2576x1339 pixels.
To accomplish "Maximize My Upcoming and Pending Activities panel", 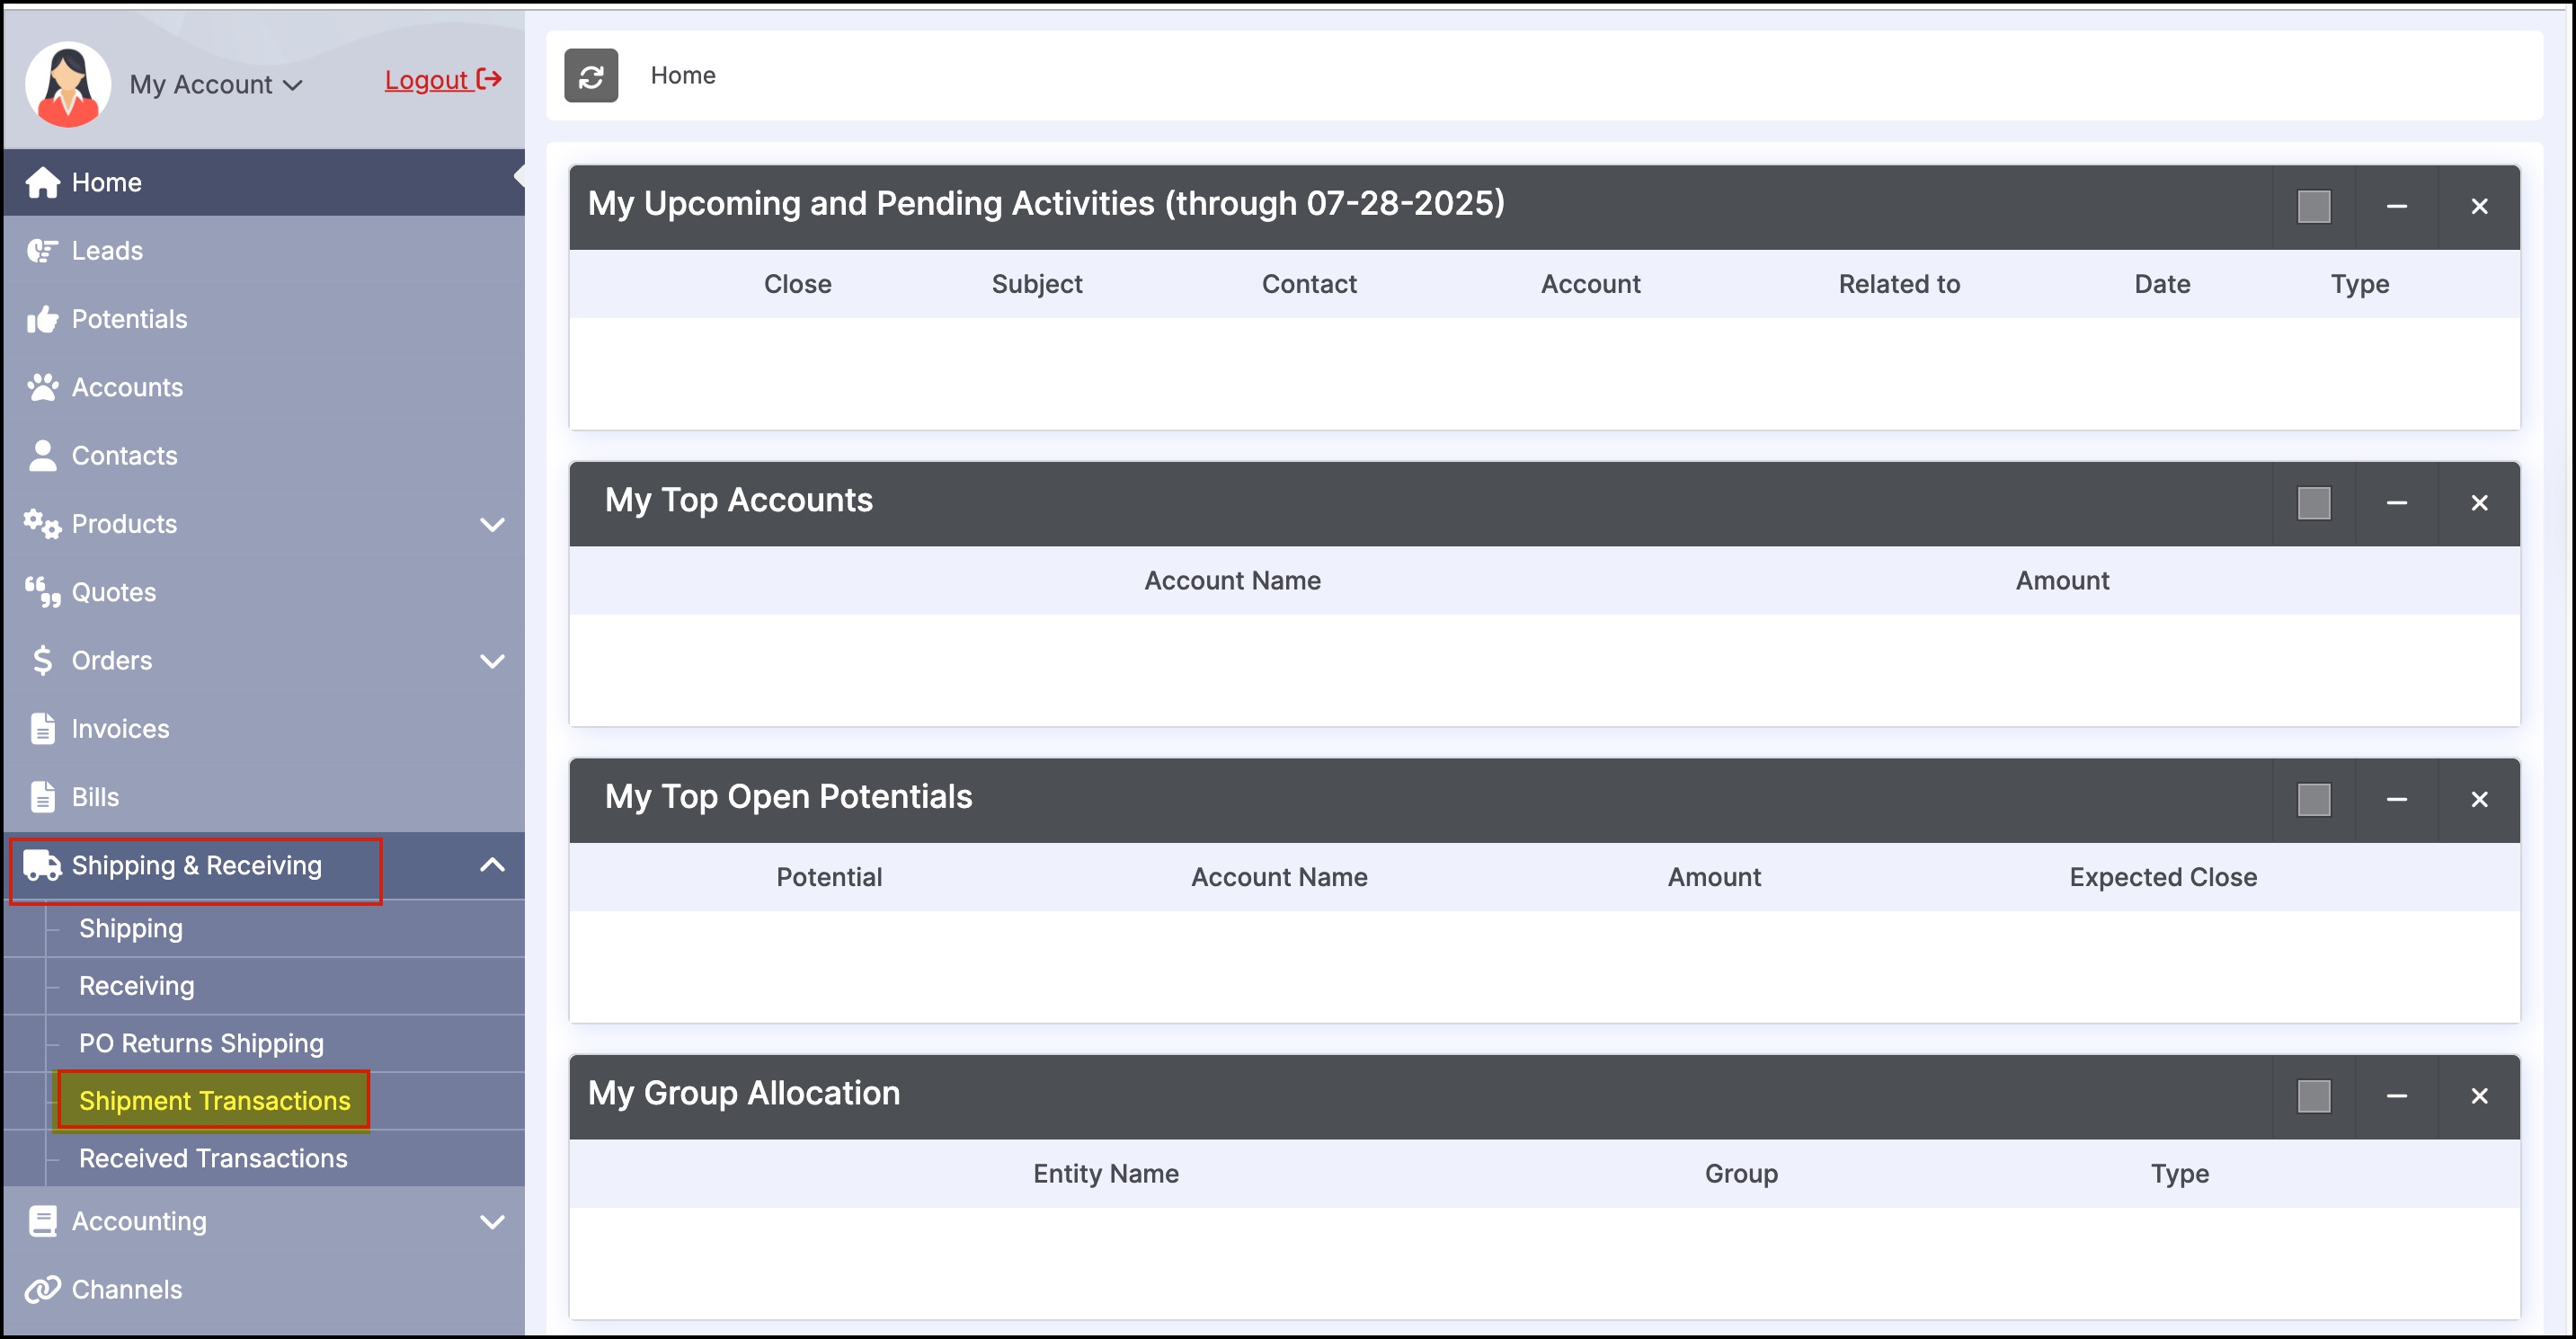I will 2314,207.
